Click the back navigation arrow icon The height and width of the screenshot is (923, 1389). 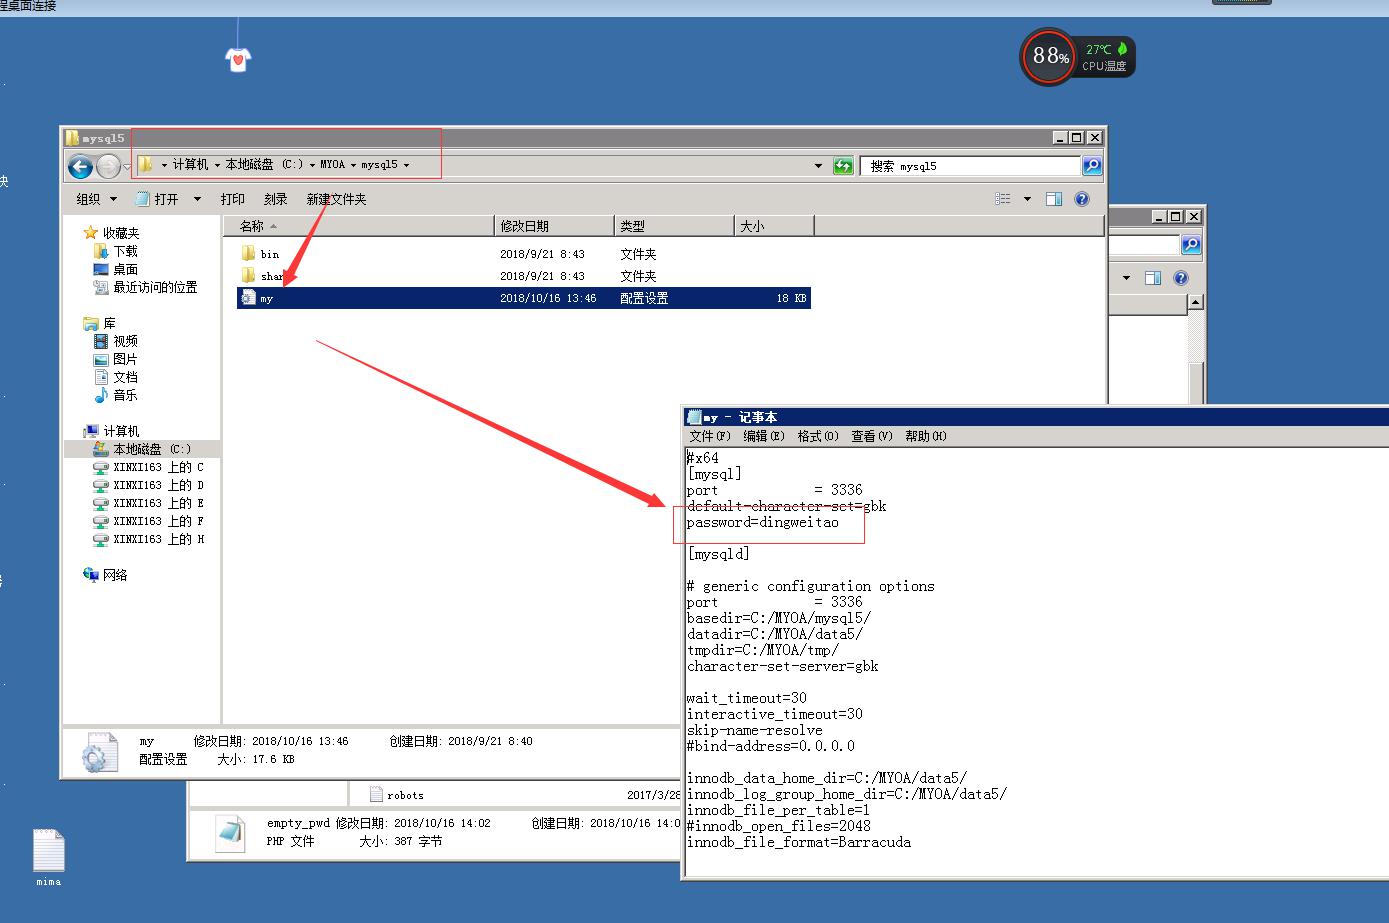[80, 166]
